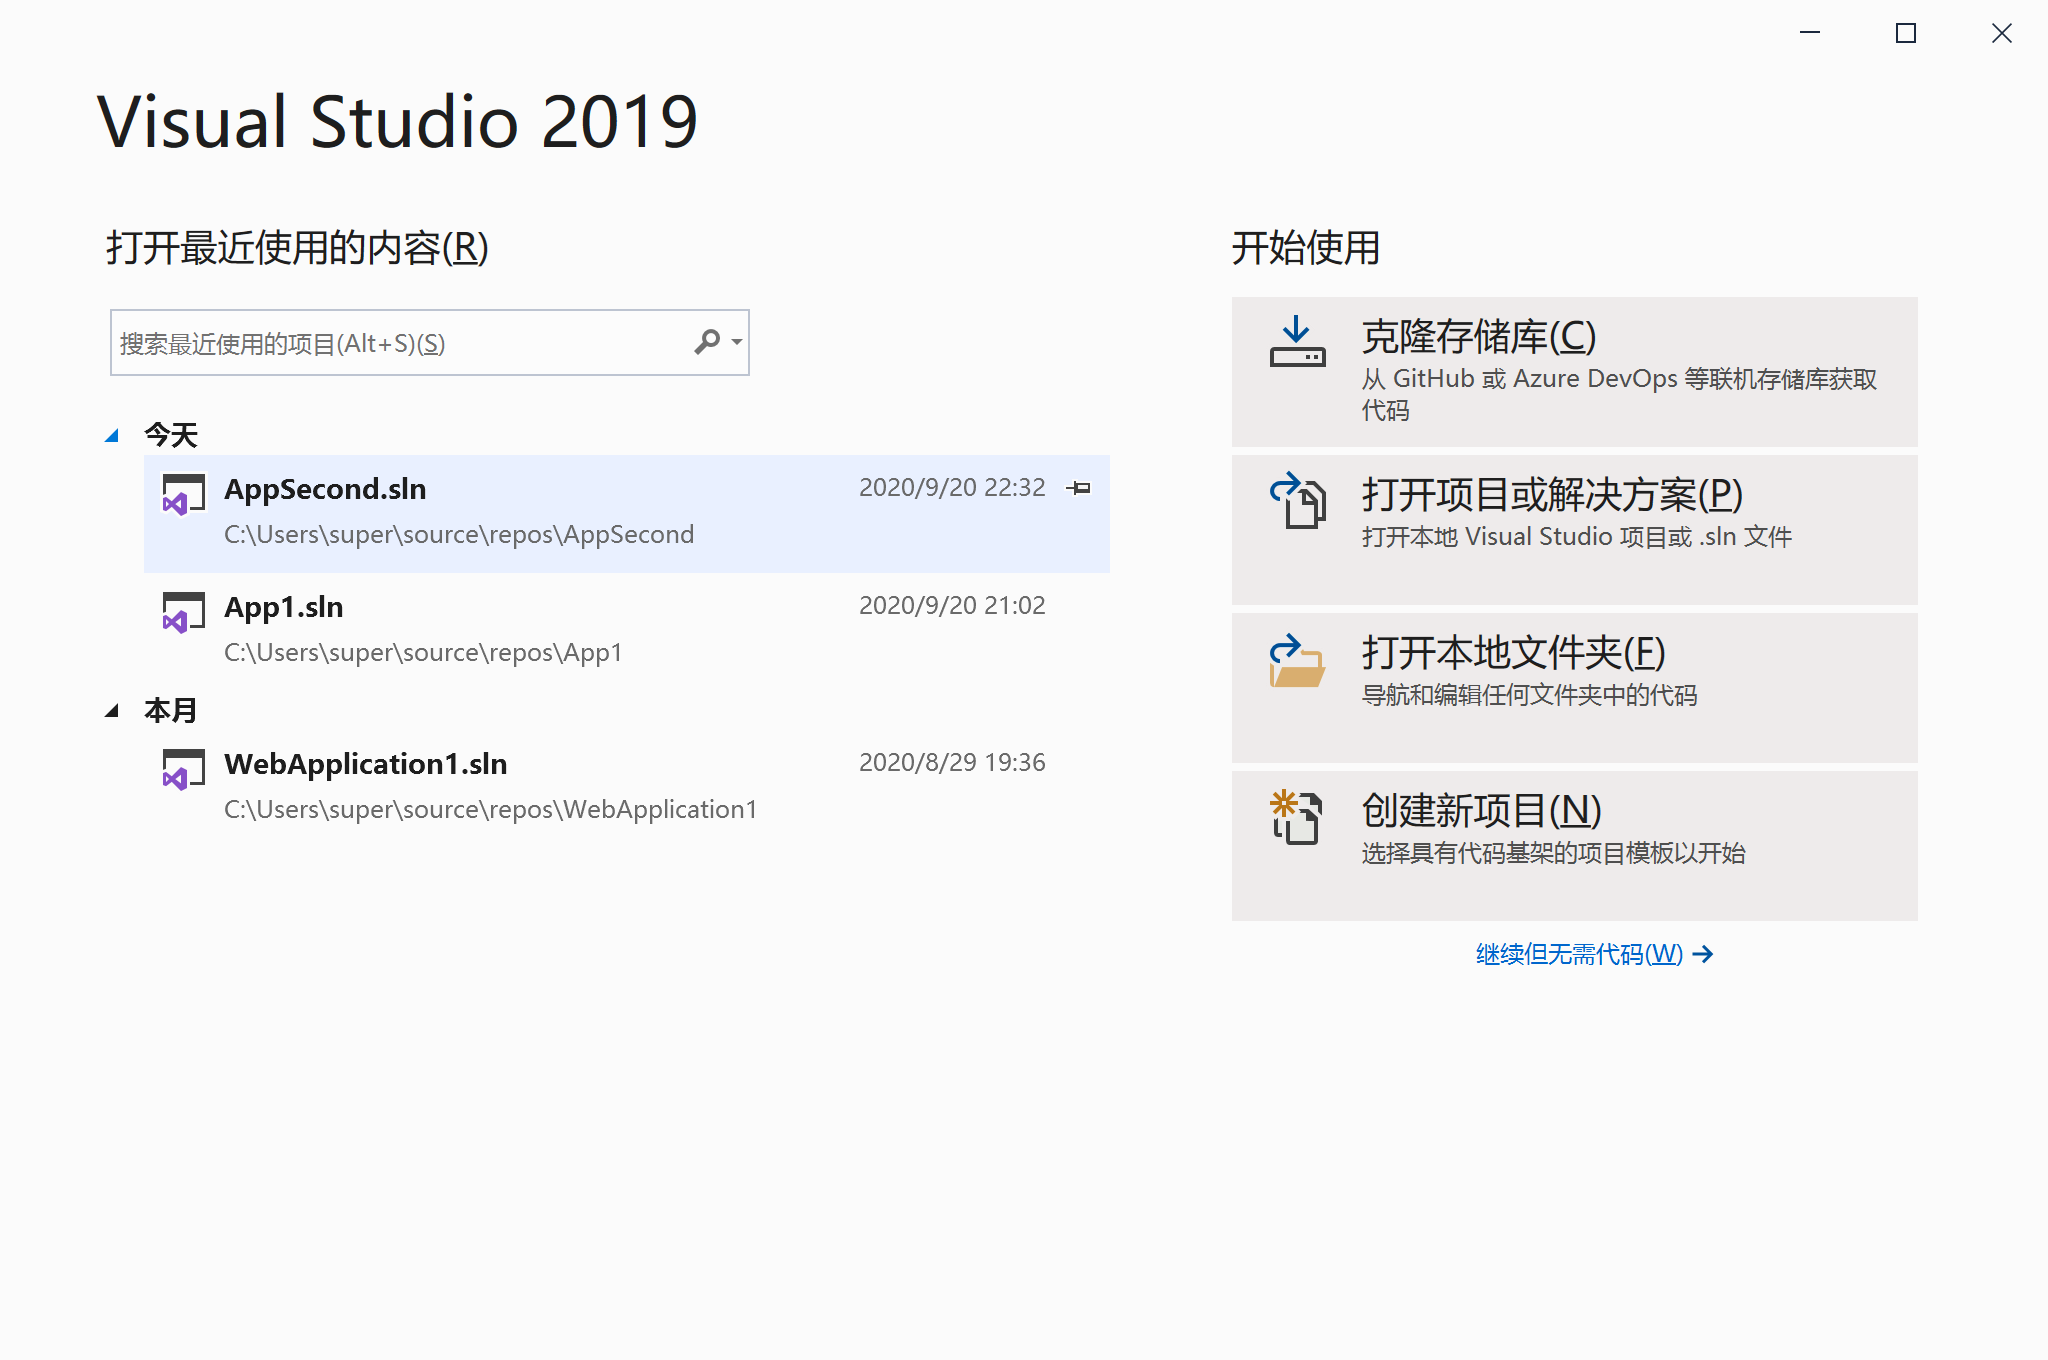Click the AppSecond.sln solution file icon
The image size is (2048, 1360).
point(183,495)
